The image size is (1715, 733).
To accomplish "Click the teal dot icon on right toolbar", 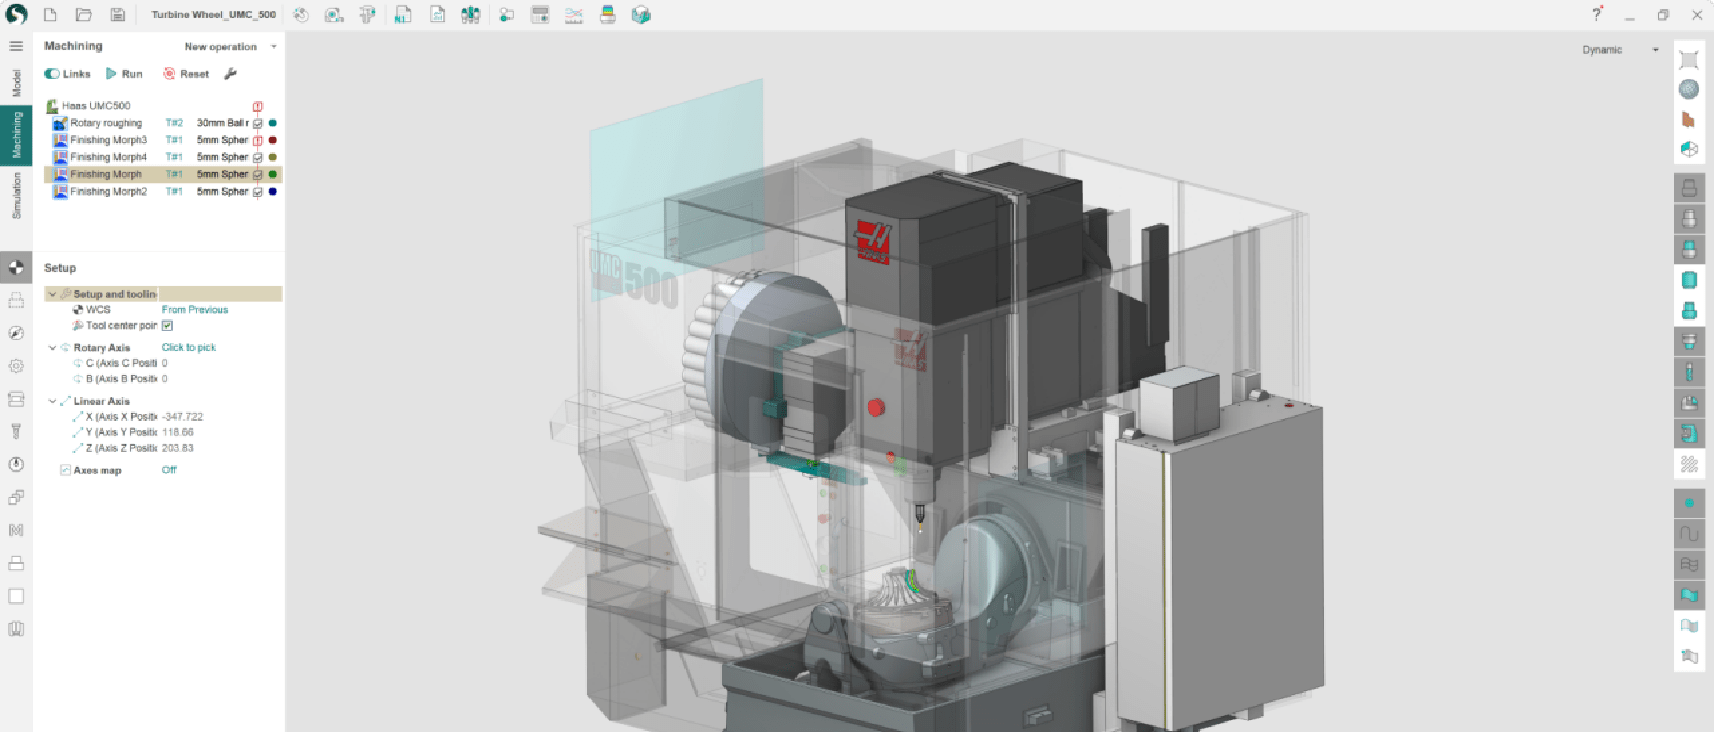I will (1689, 503).
